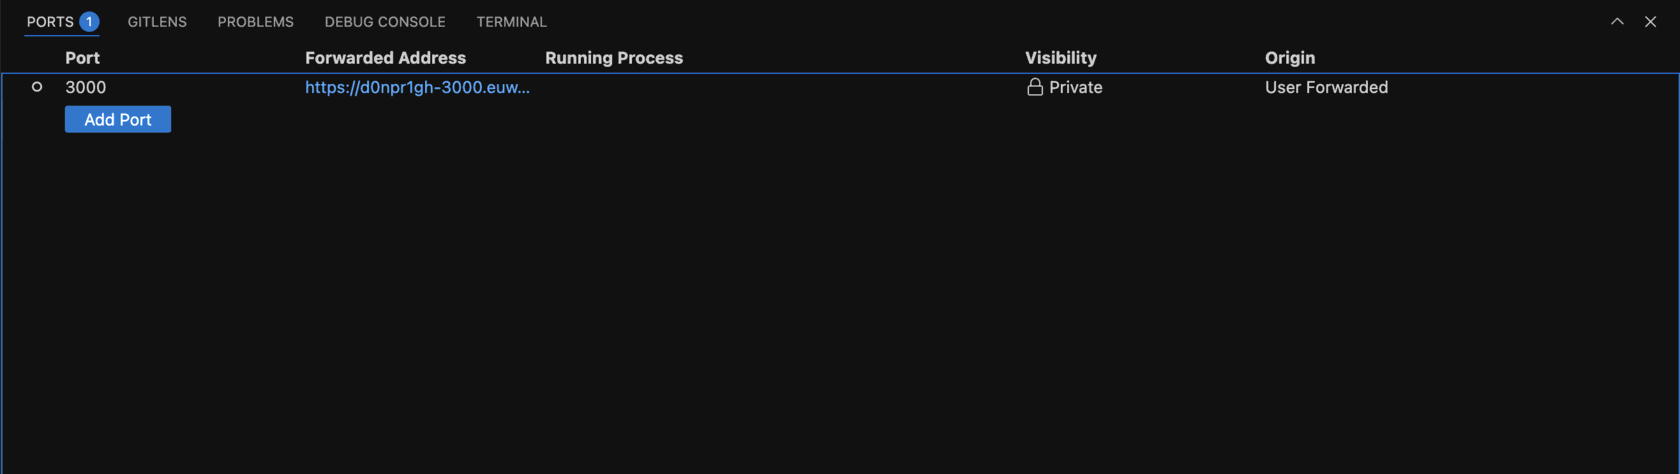Viewport: 1680px width, 474px height.
Task: Switch to the GITLENS tab
Action: 157,21
